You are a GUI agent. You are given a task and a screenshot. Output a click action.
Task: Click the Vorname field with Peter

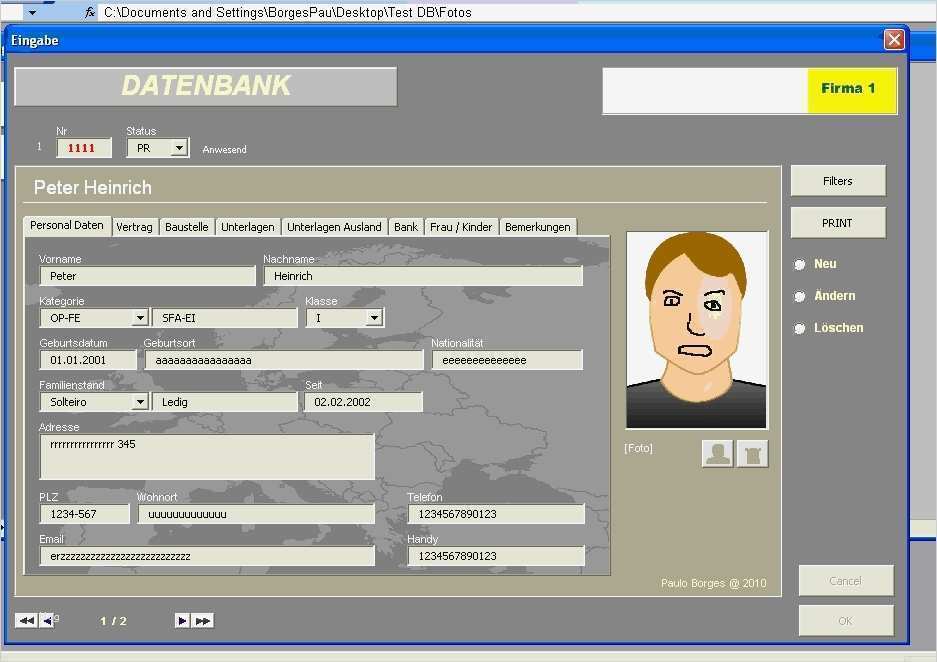click(148, 276)
